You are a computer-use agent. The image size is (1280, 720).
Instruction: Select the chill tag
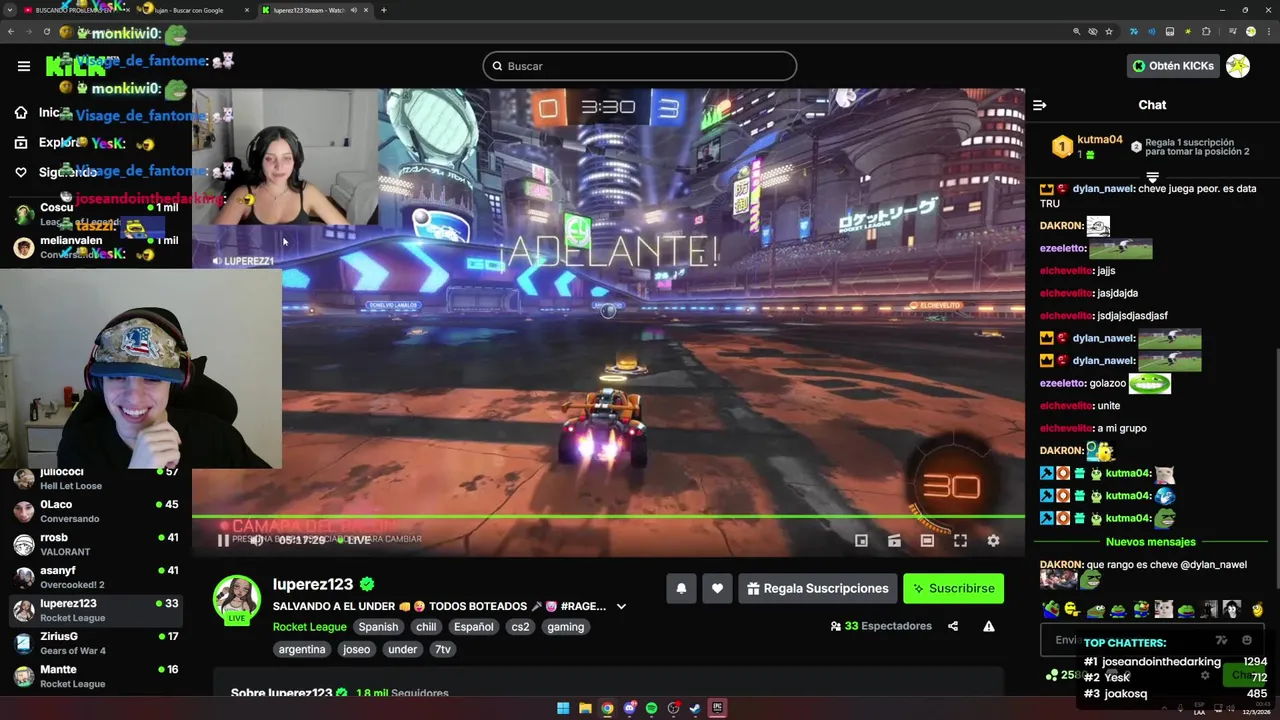pyautogui.click(x=426, y=627)
